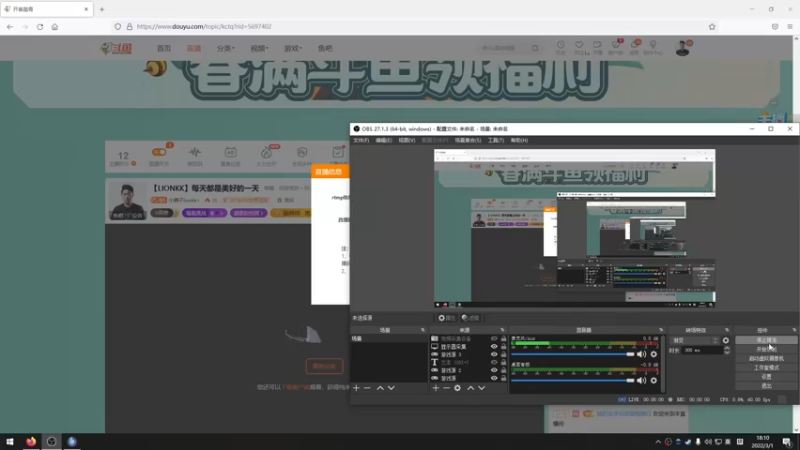The height and width of the screenshot is (450, 800).
Task: Toggle visibility of last source row
Action: (x=494, y=378)
